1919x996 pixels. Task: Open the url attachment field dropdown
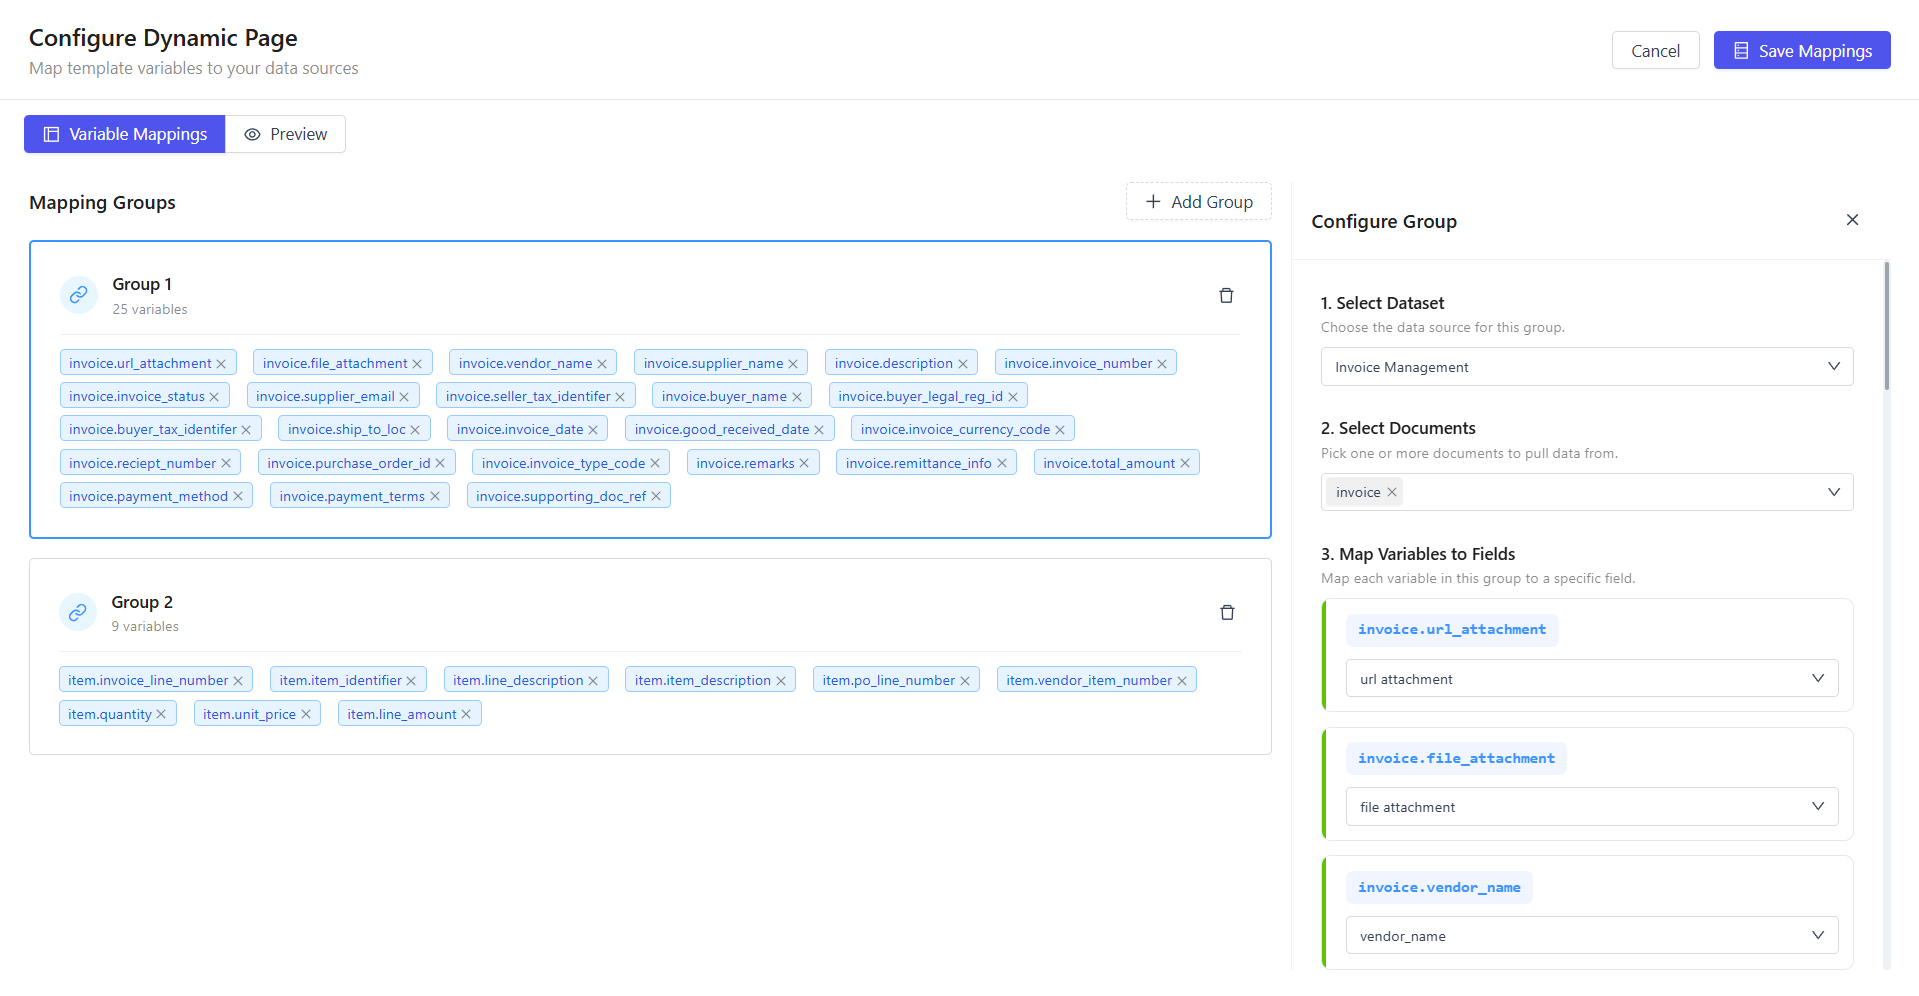(1591, 678)
